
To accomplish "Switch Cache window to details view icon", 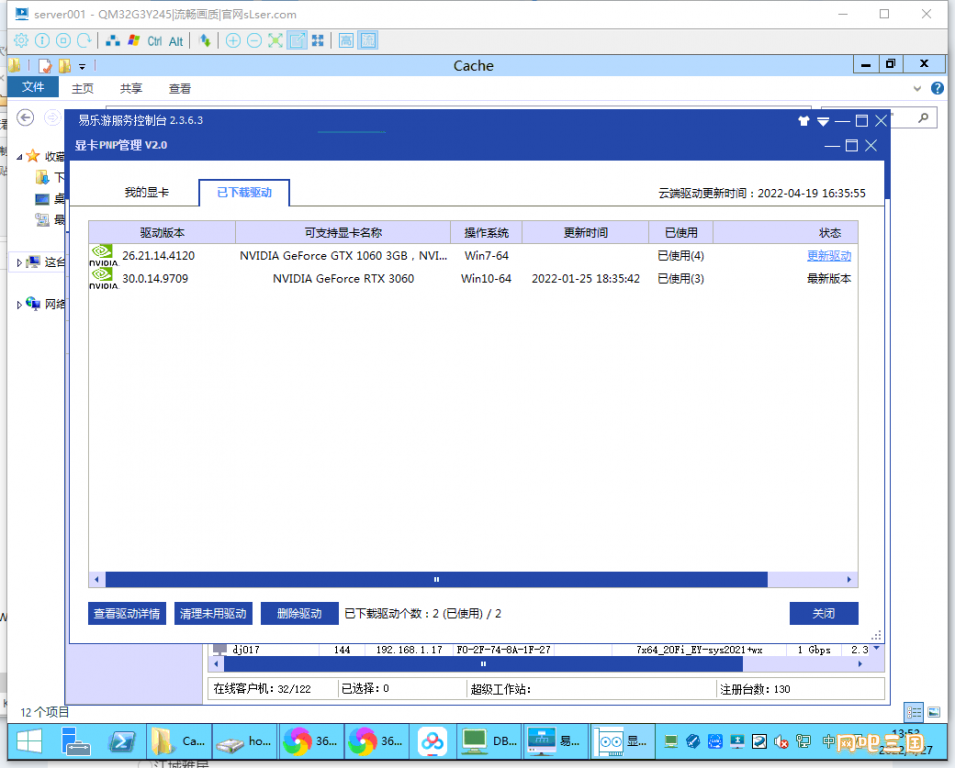I will pos(914,713).
